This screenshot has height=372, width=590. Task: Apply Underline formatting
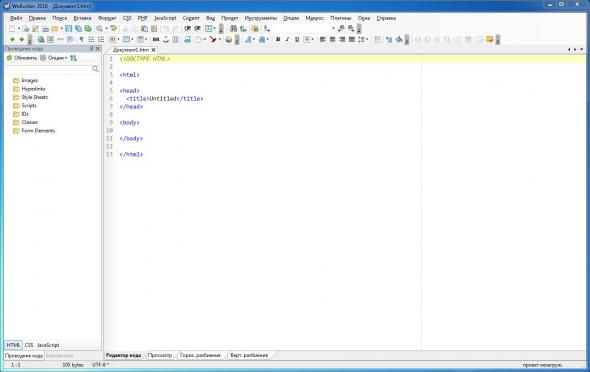[x=297, y=39]
